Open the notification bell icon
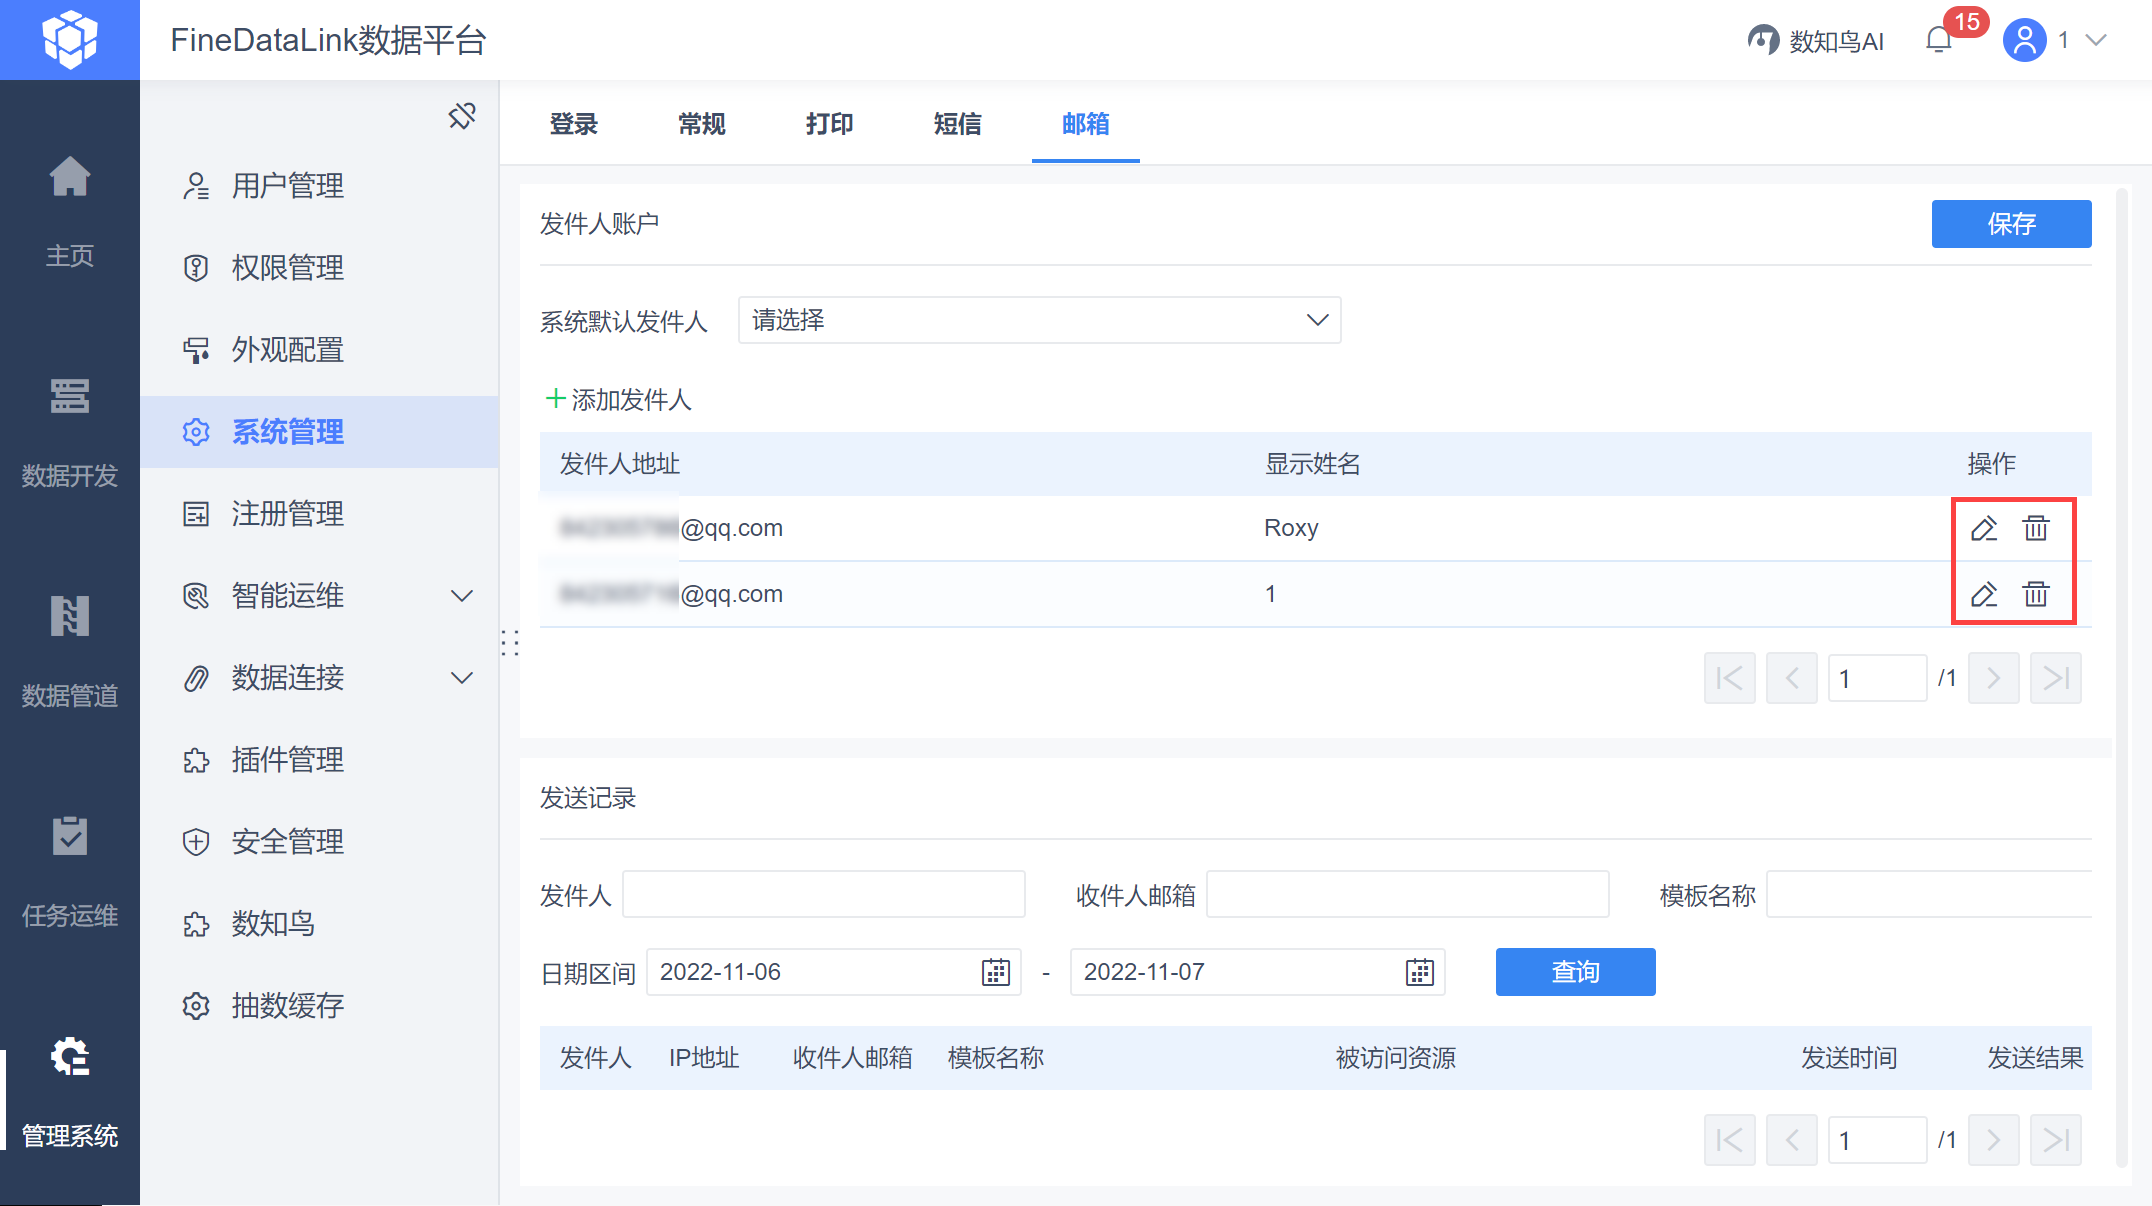Screen dimensions: 2152x1206 pos(1938,40)
